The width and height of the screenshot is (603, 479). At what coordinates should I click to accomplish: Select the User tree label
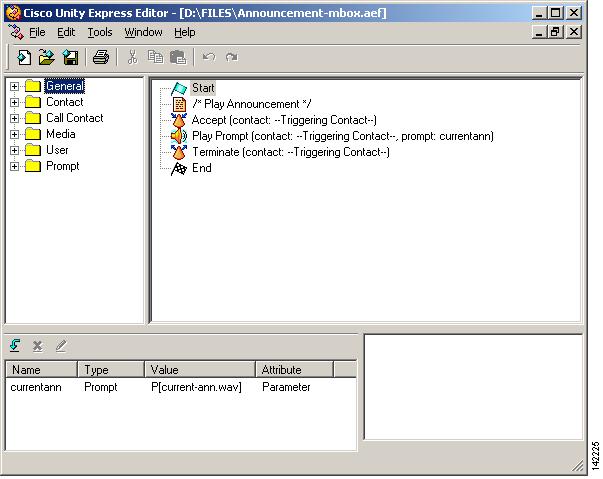tap(57, 150)
